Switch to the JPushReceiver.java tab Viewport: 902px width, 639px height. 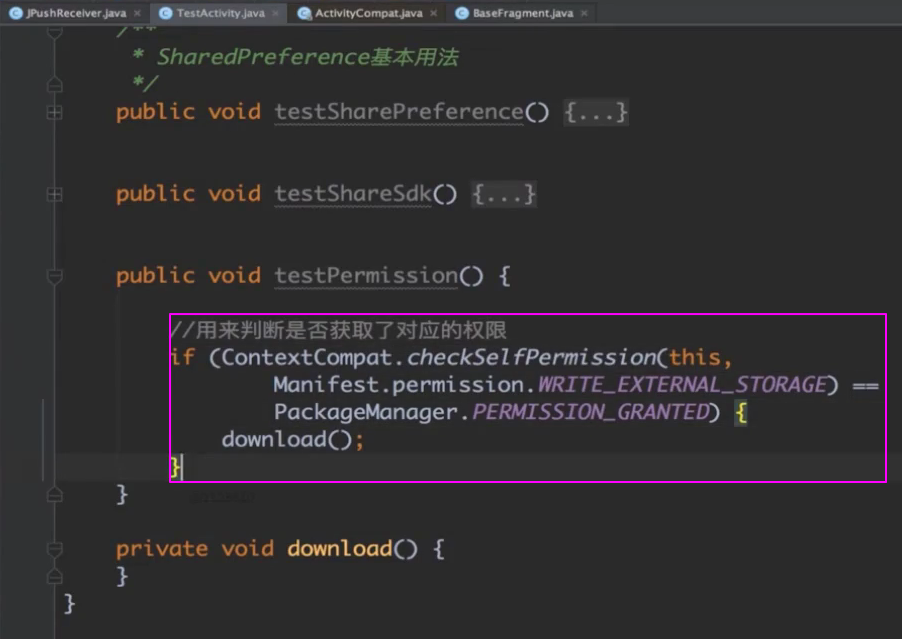(x=76, y=13)
